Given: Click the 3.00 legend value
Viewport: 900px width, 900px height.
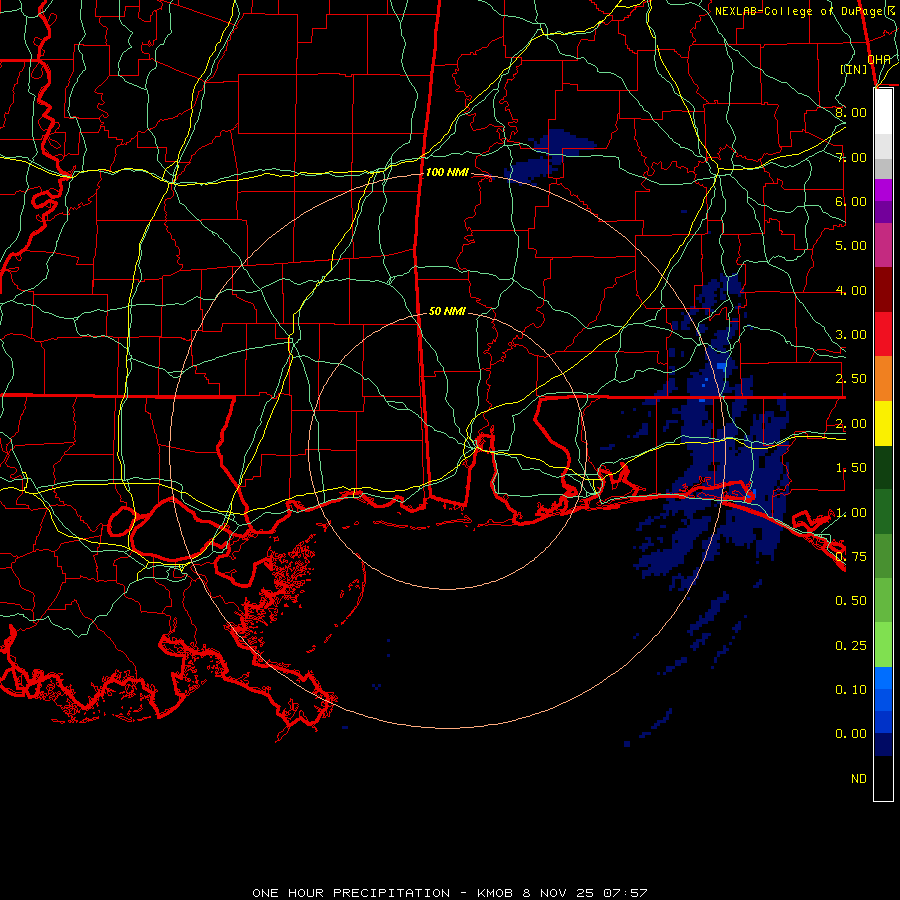Looking at the screenshot, I should pyautogui.click(x=851, y=335).
